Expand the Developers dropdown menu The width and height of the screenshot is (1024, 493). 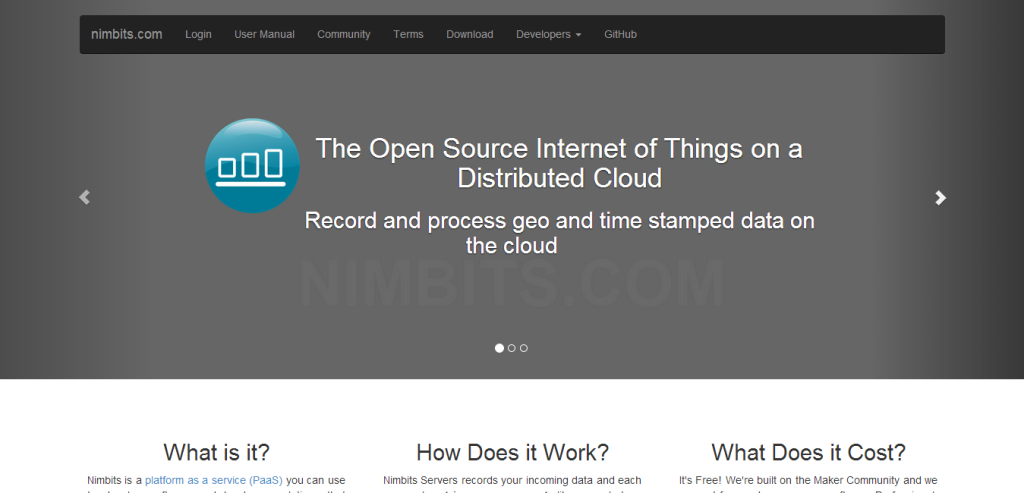(x=548, y=34)
